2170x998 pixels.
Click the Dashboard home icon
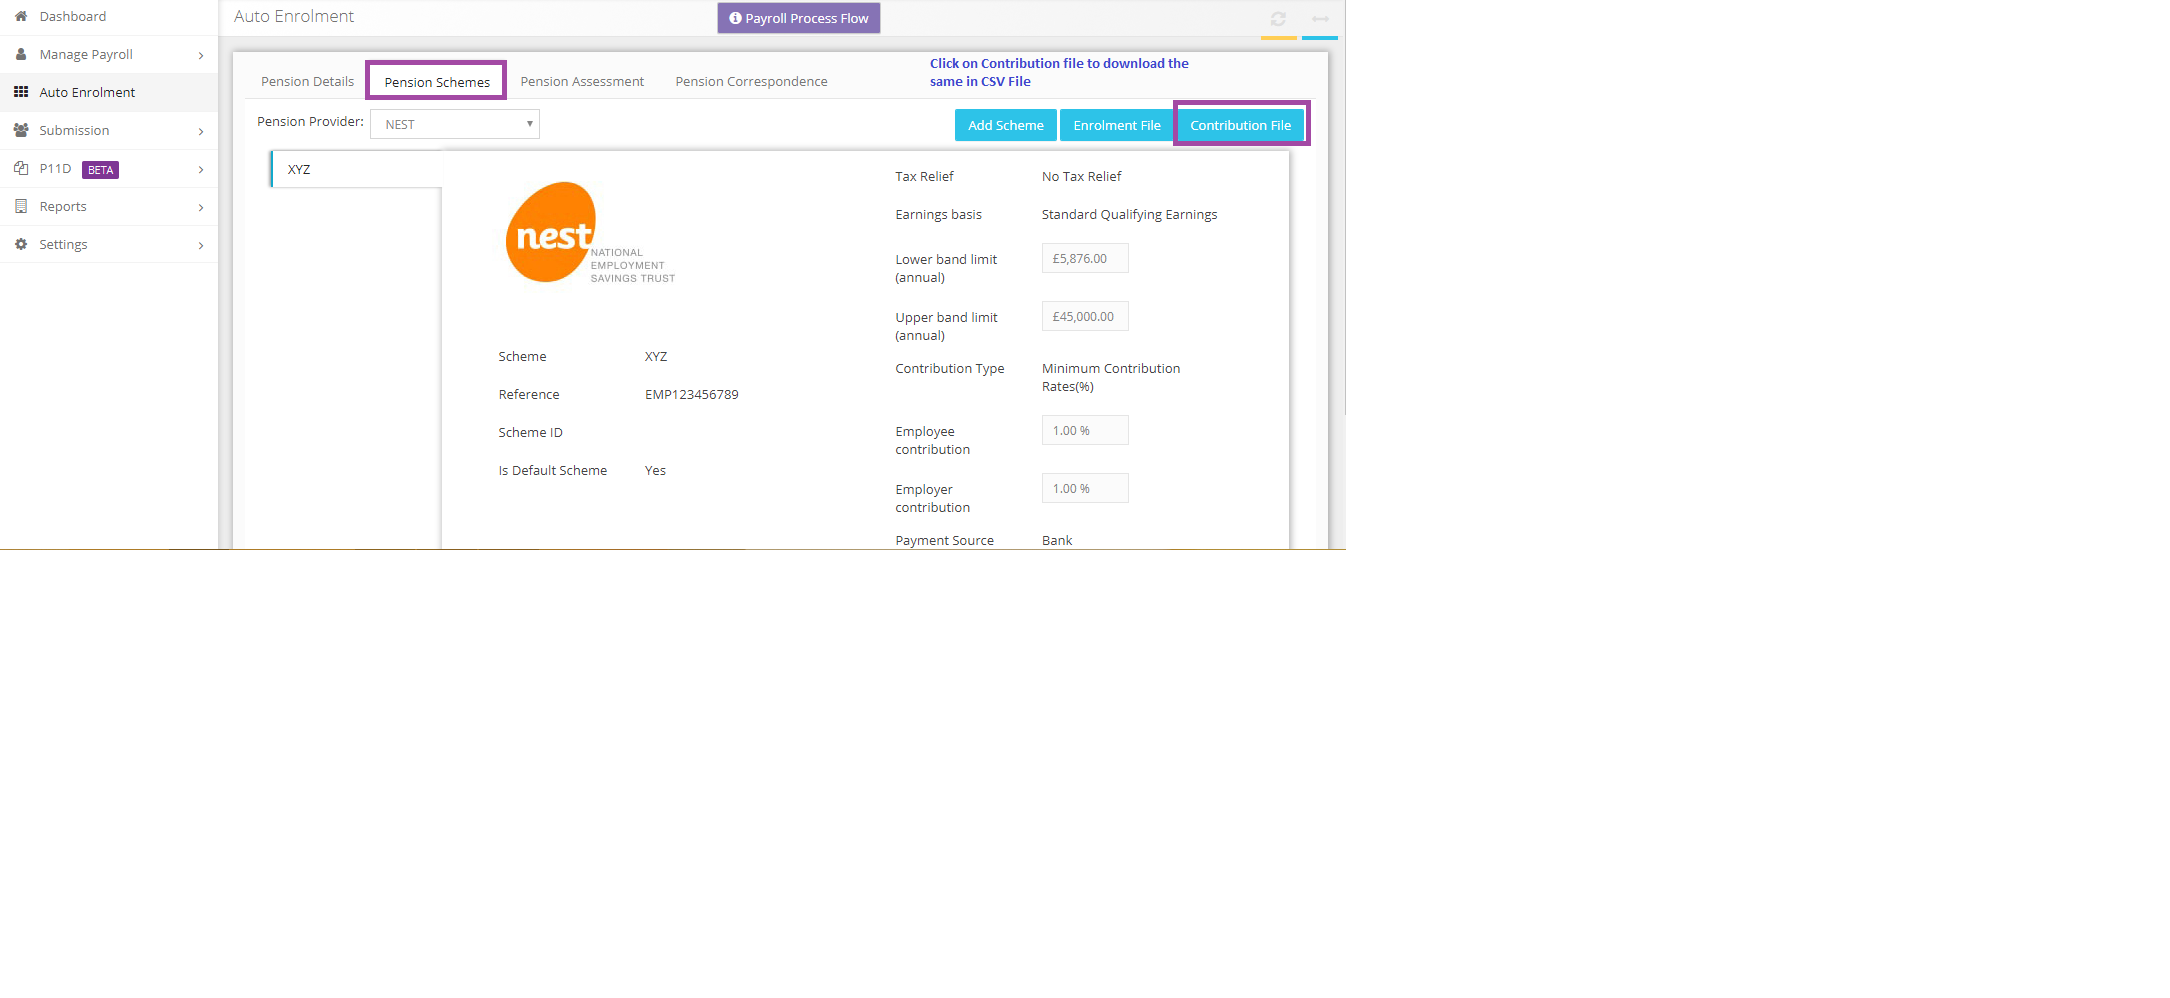pyautogui.click(x=21, y=16)
